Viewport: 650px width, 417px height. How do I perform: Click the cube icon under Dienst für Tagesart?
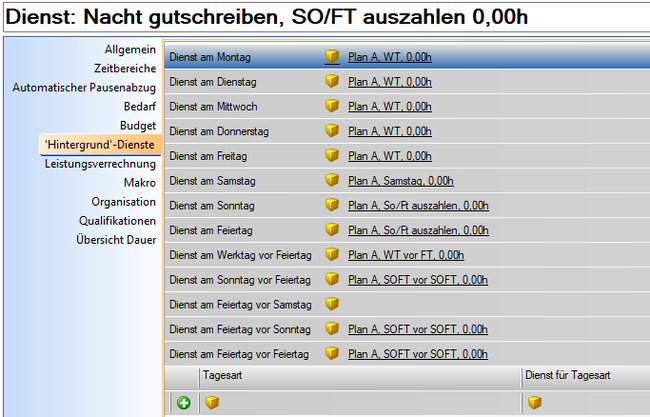point(535,403)
